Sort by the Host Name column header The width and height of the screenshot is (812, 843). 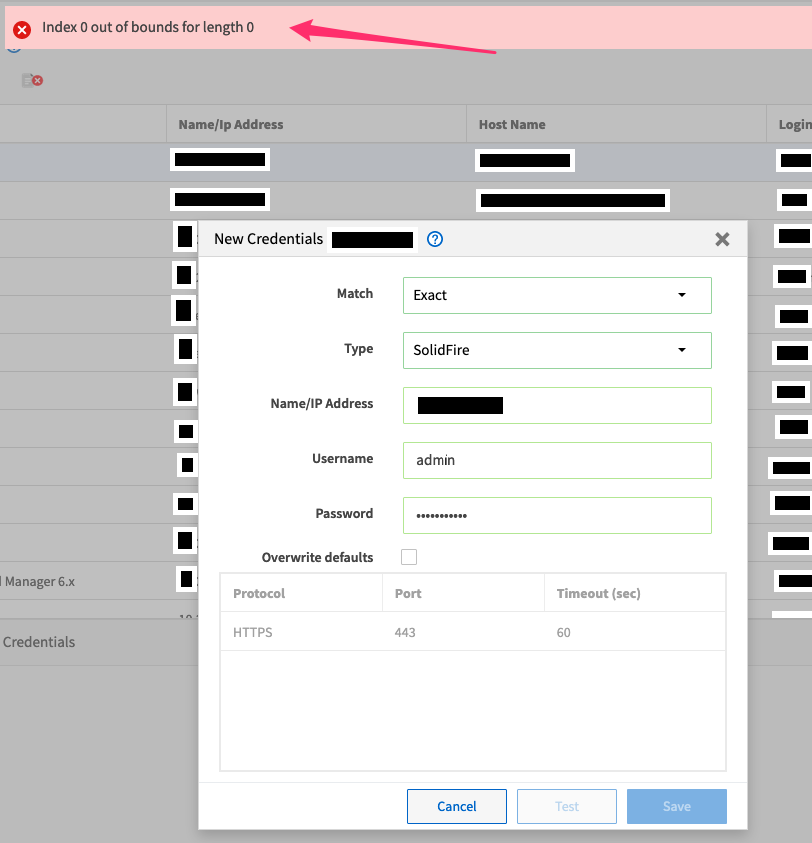point(512,125)
